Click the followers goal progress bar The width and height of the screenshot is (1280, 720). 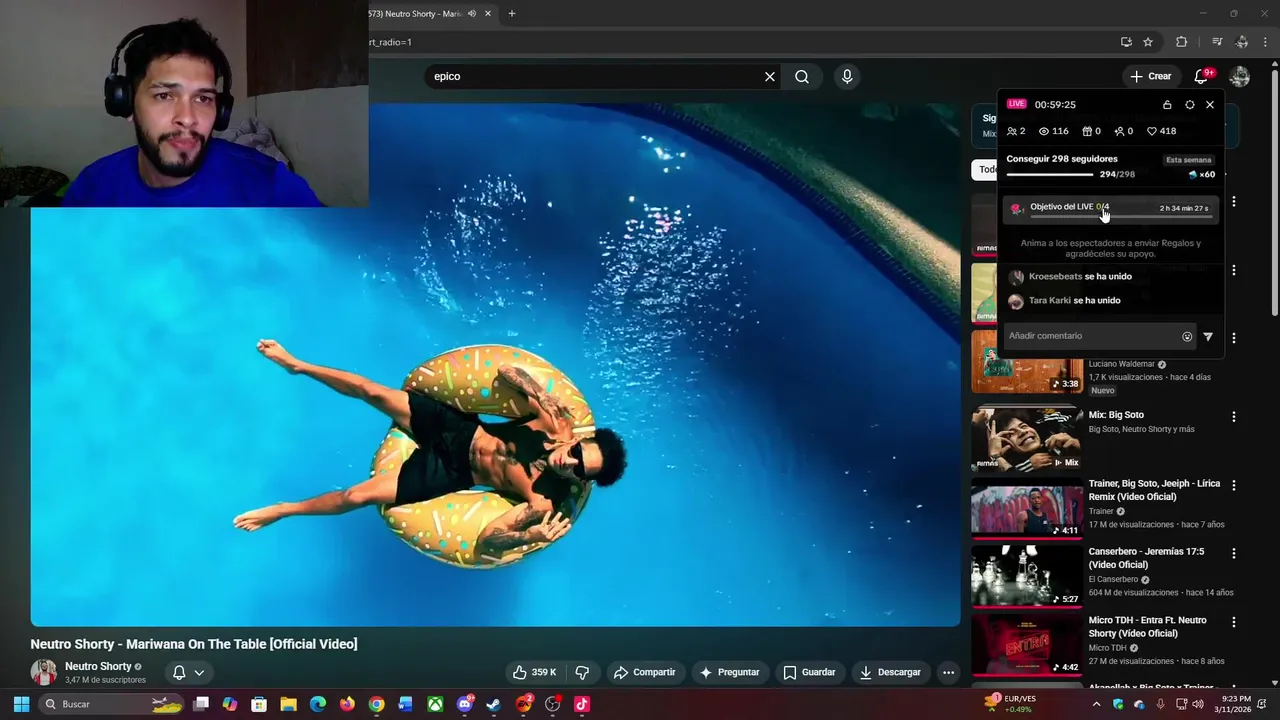[1050, 174]
